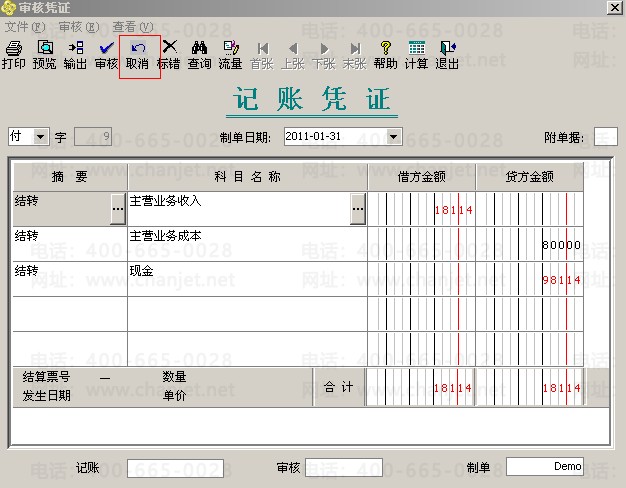Expand the voucher type 付 dropdown
626x488 pixels.
pos(41,136)
